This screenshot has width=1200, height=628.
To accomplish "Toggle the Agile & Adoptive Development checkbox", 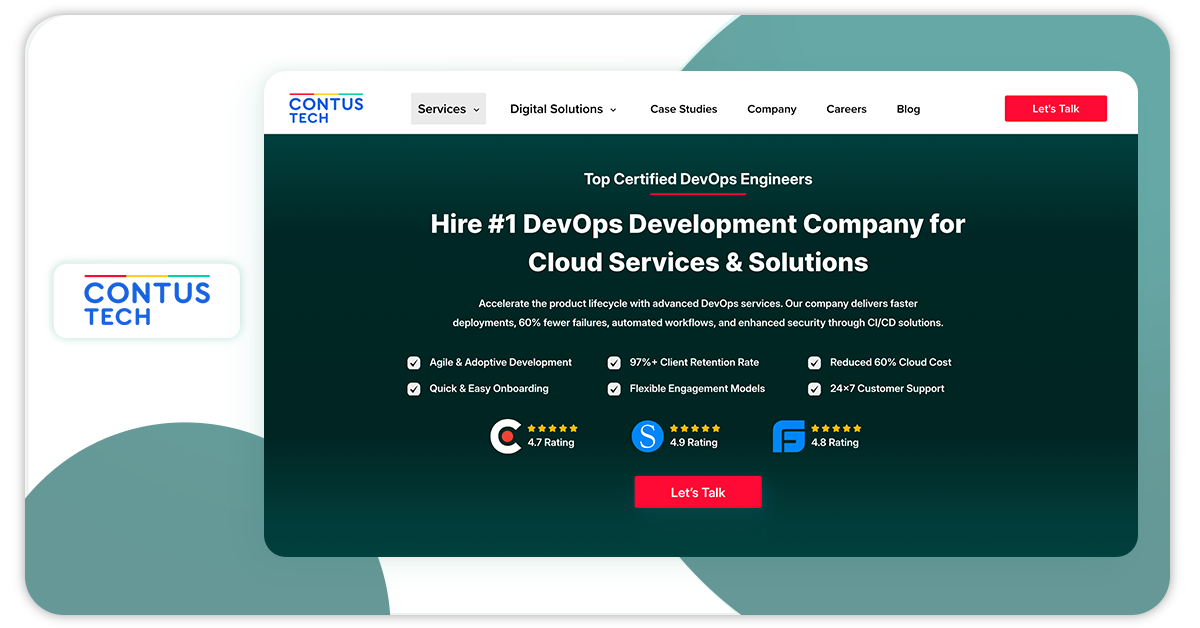I will pyautogui.click(x=414, y=363).
